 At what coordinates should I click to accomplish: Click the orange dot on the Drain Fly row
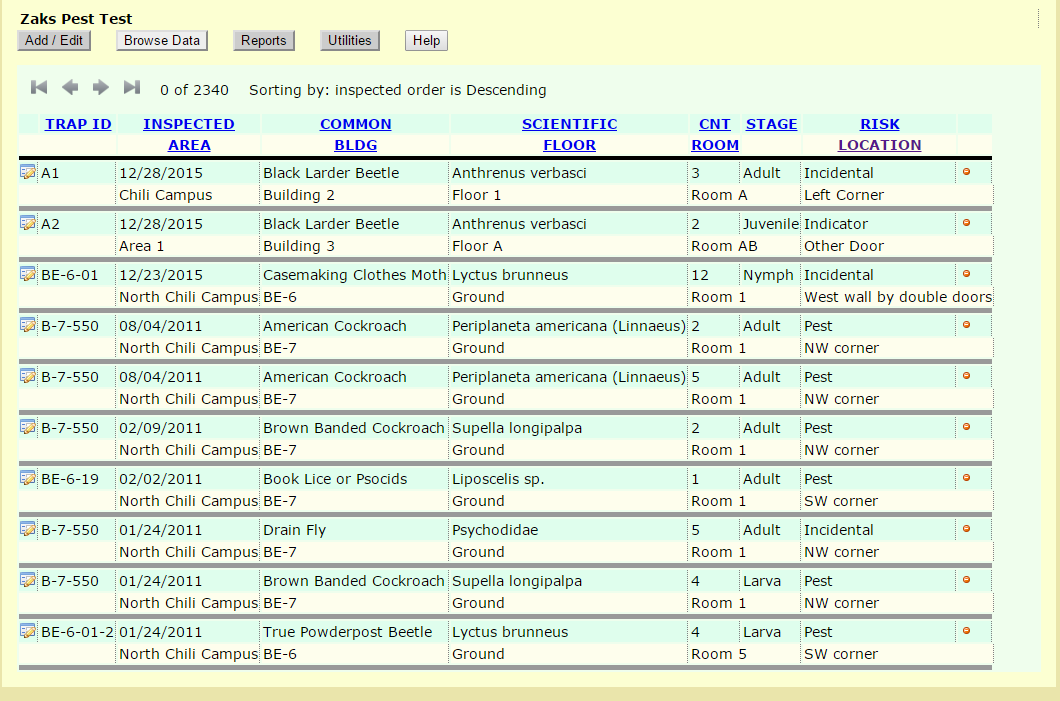967,529
